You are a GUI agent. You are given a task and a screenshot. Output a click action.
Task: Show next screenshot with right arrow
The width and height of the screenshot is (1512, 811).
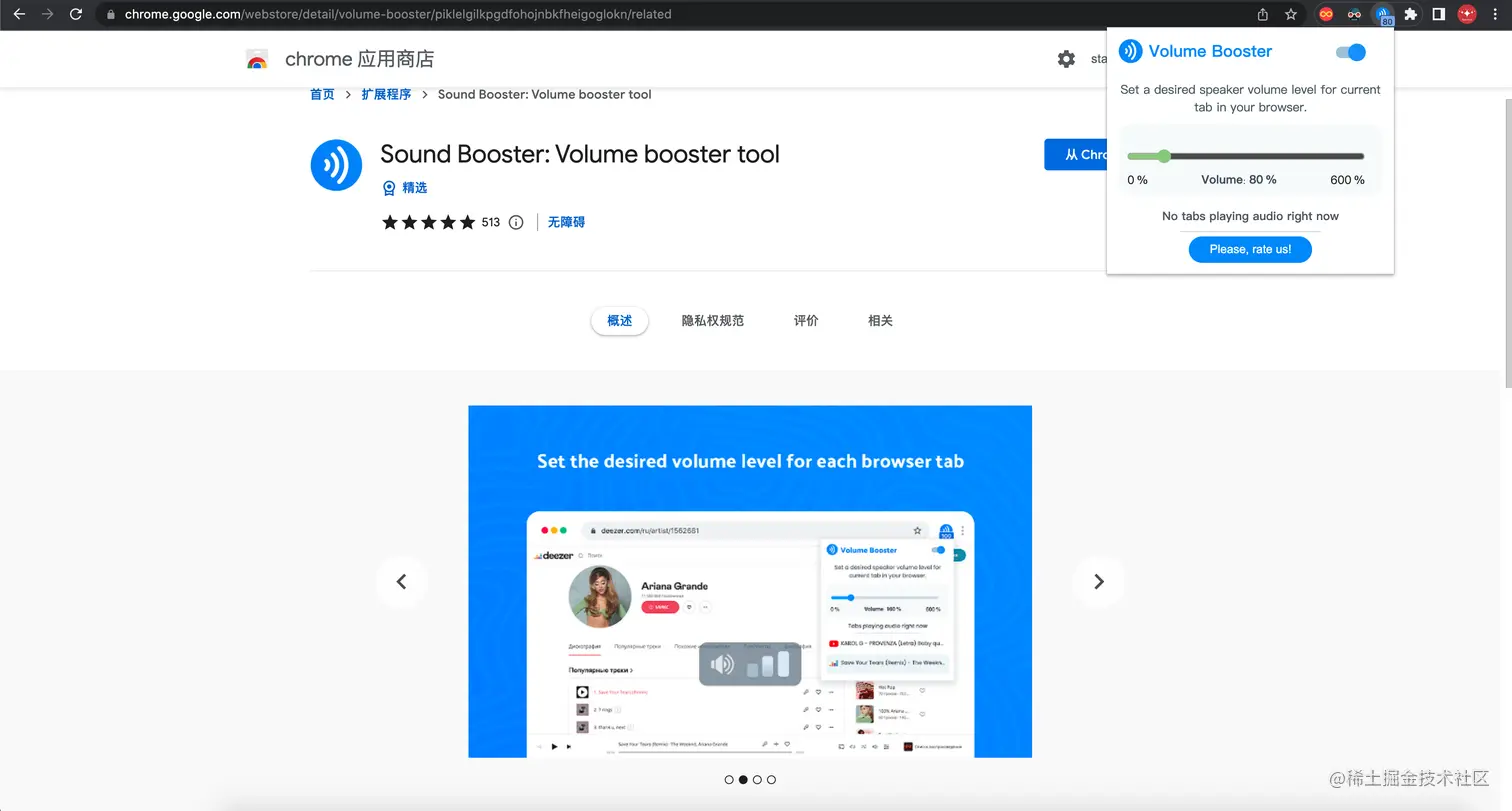[x=1098, y=582]
